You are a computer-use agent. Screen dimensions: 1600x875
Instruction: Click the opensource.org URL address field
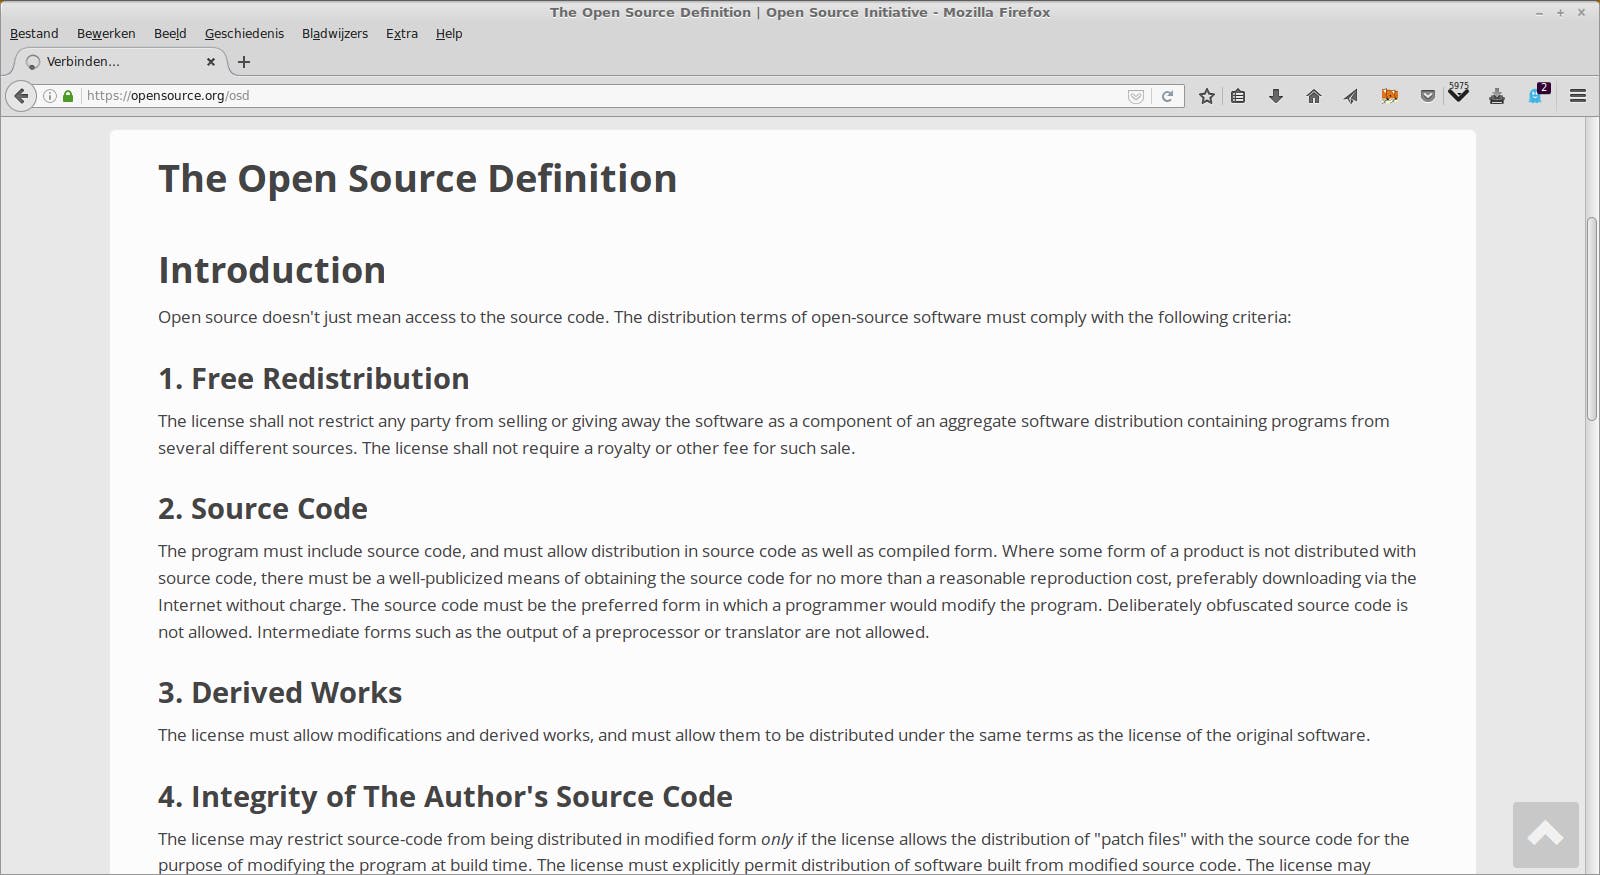click(600, 96)
